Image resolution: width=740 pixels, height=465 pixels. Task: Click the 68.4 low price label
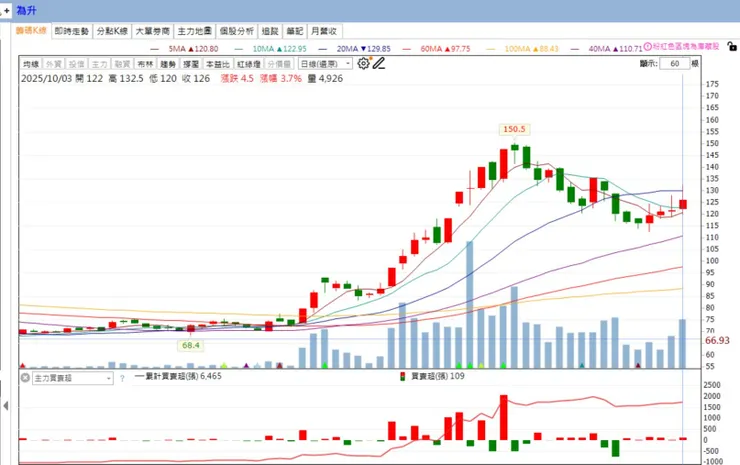click(x=191, y=345)
